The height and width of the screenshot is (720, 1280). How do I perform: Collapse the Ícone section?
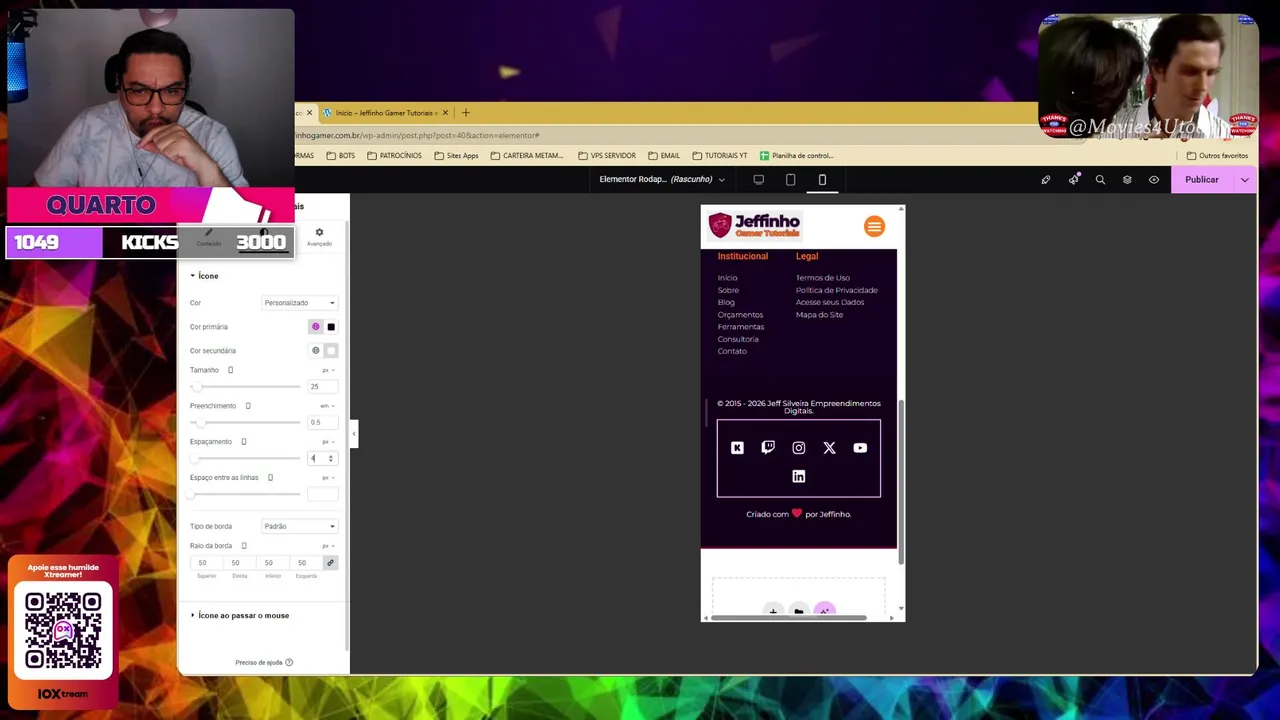[205, 276]
